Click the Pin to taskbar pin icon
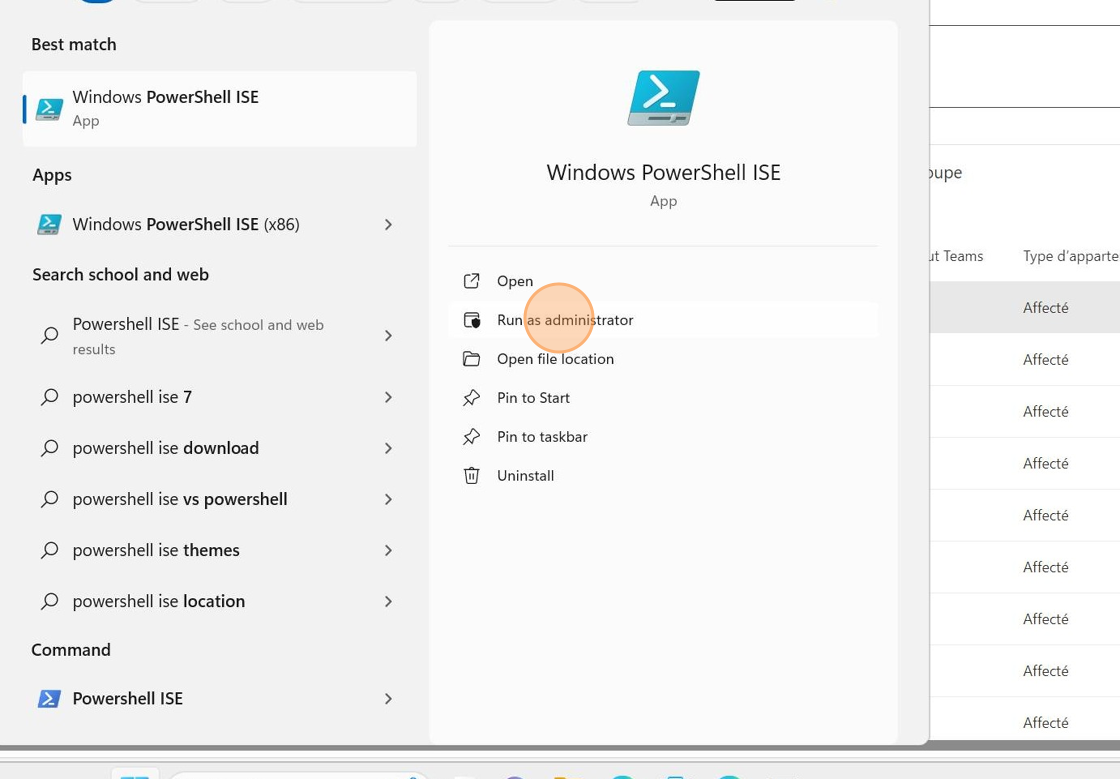Image resolution: width=1120 pixels, height=779 pixels. click(471, 436)
